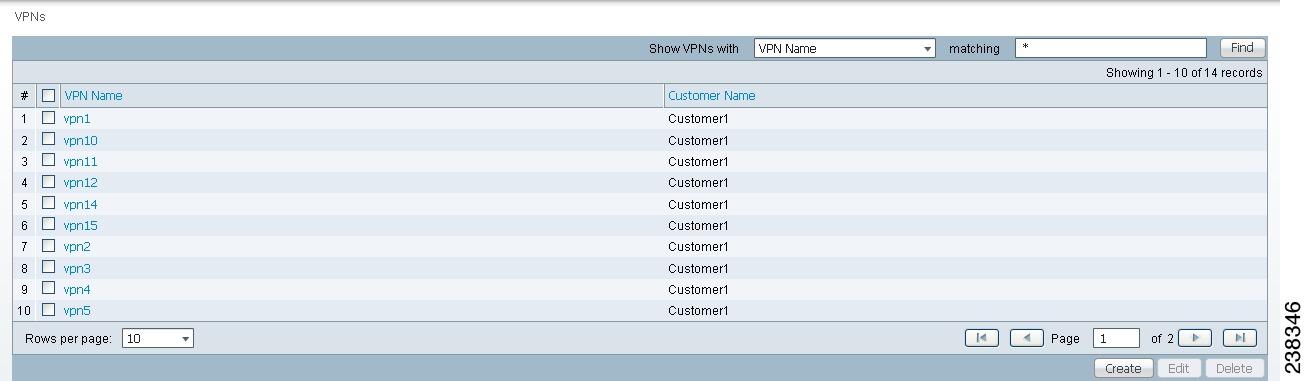Viewport: 1306px width, 381px height.
Task: Open the vpn11 link
Action: [81, 161]
